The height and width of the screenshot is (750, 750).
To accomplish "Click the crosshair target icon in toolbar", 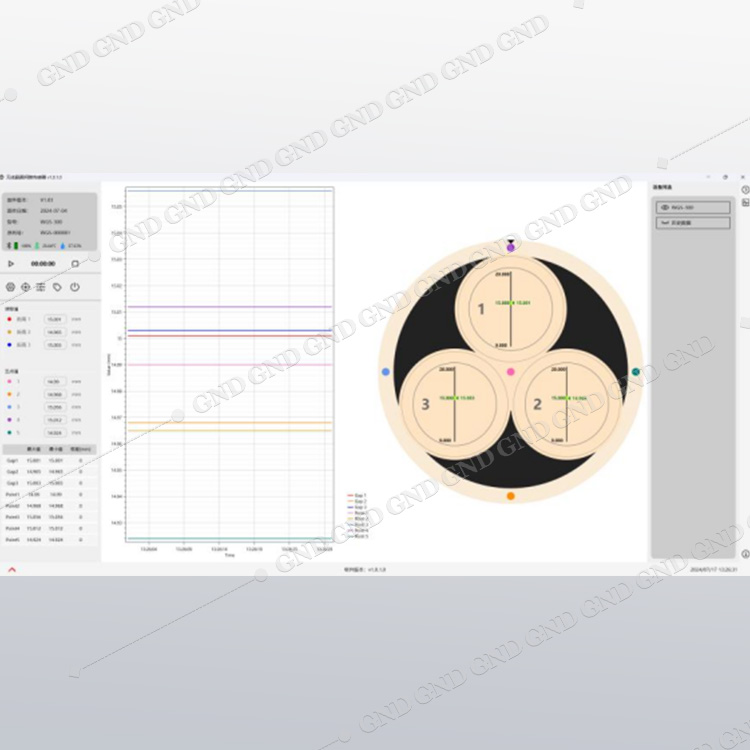I will (x=26, y=287).
